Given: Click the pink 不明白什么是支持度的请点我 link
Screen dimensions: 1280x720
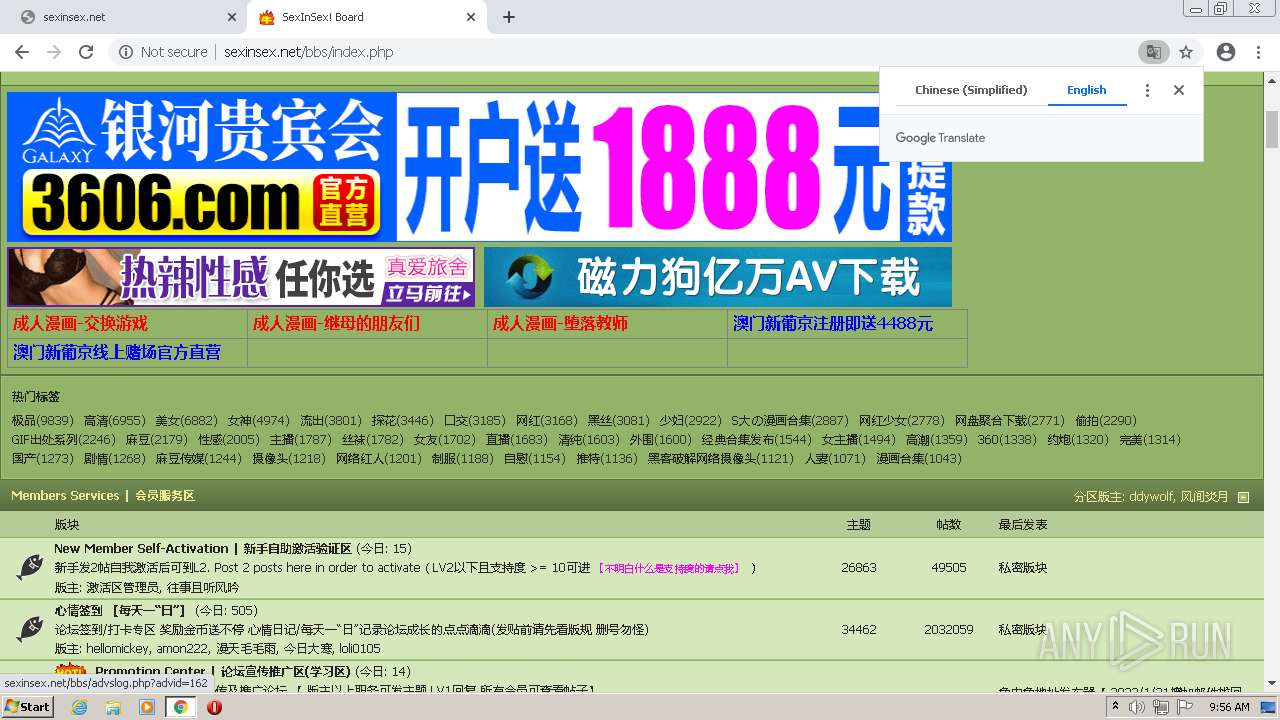Looking at the screenshot, I should (668, 568).
